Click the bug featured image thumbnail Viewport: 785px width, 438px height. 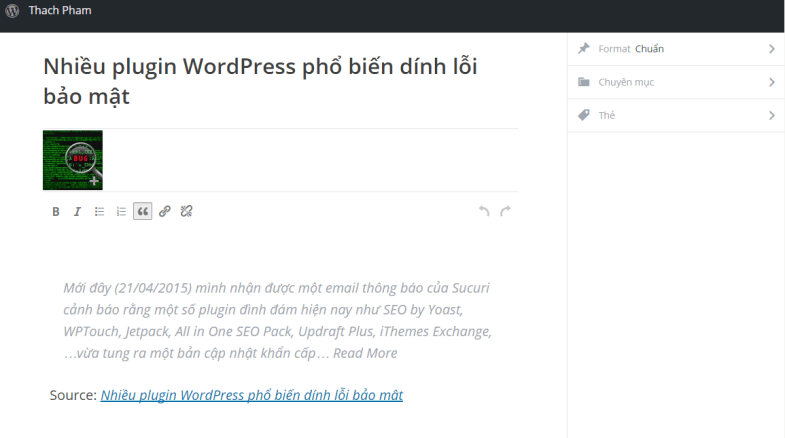tap(73, 160)
